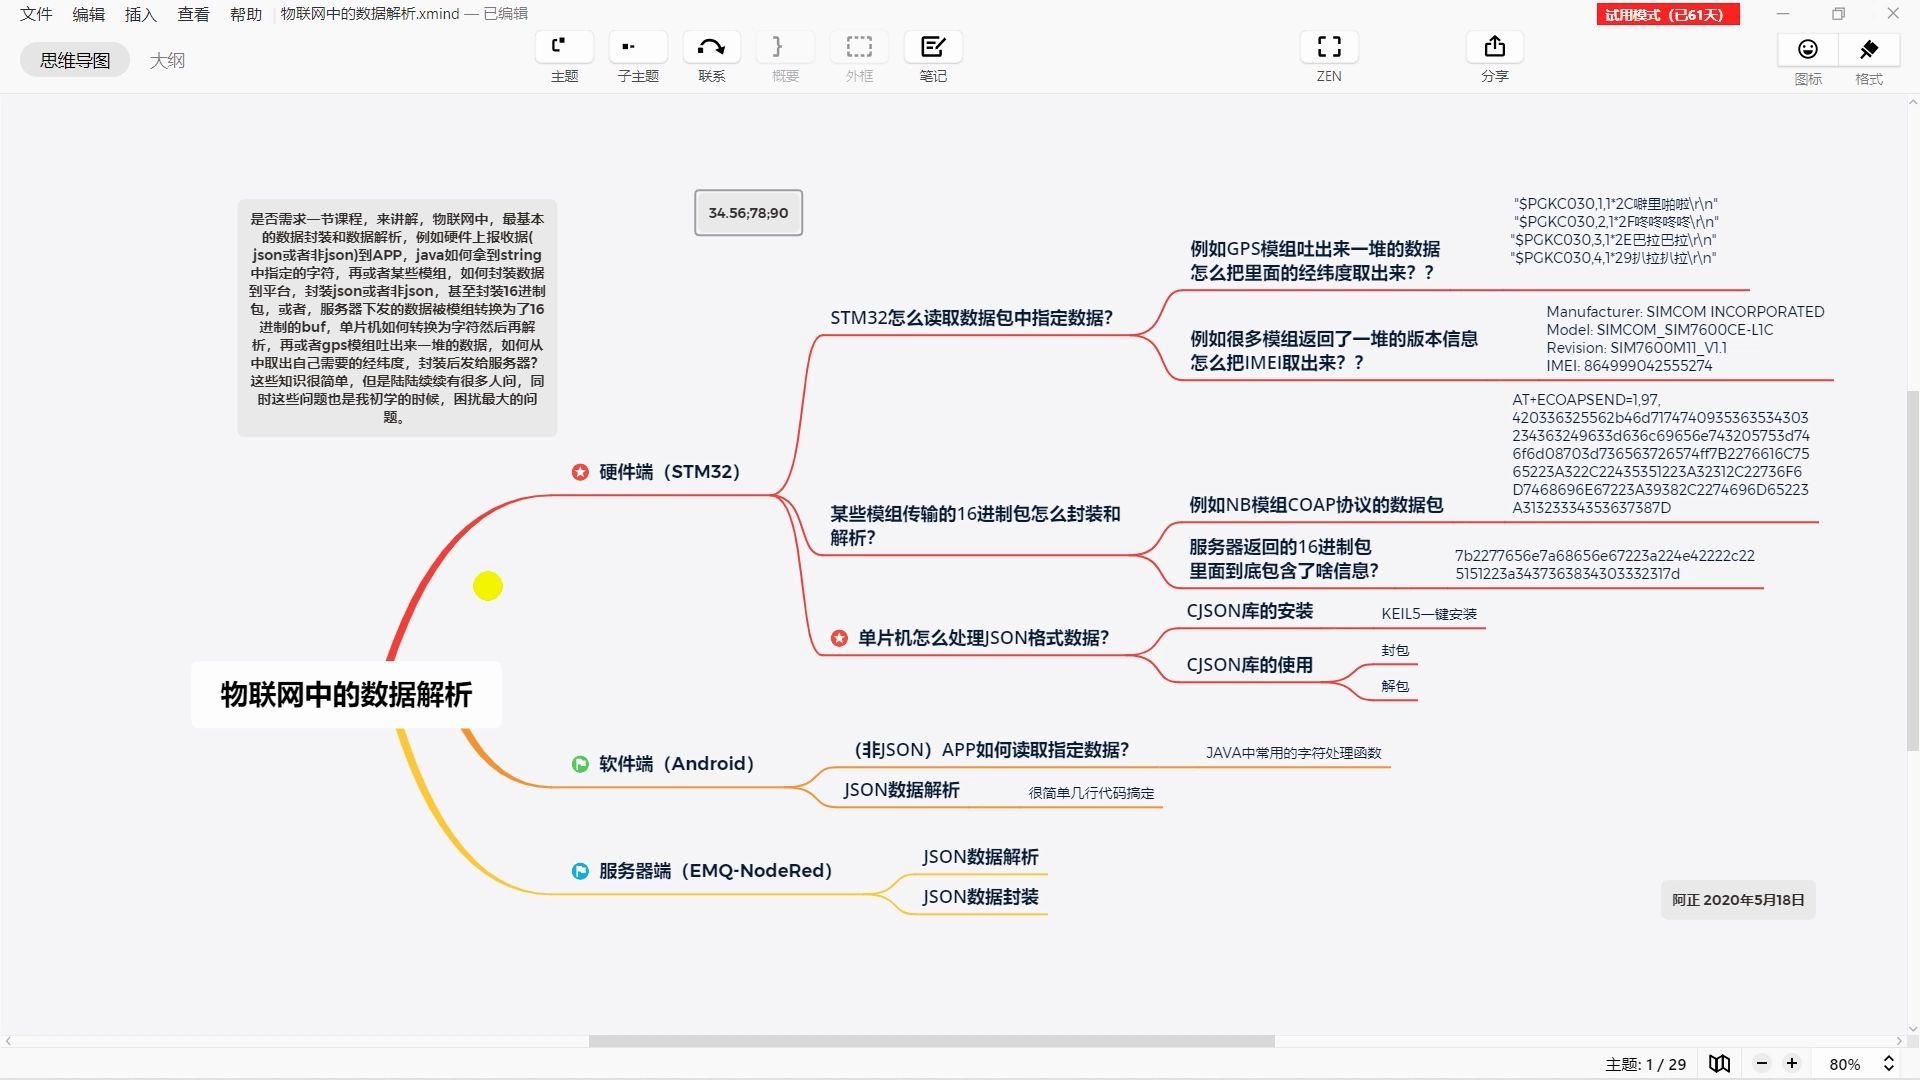Image resolution: width=1920 pixels, height=1080 pixels.
Task: Open the 编辑 menu
Action: pos(88,14)
